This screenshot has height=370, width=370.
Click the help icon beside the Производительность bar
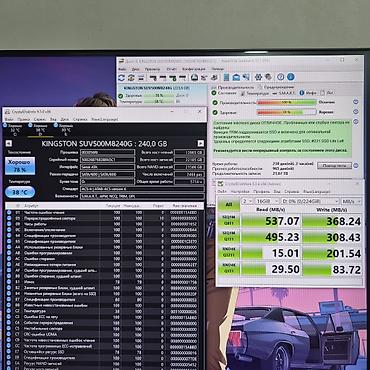356,102
